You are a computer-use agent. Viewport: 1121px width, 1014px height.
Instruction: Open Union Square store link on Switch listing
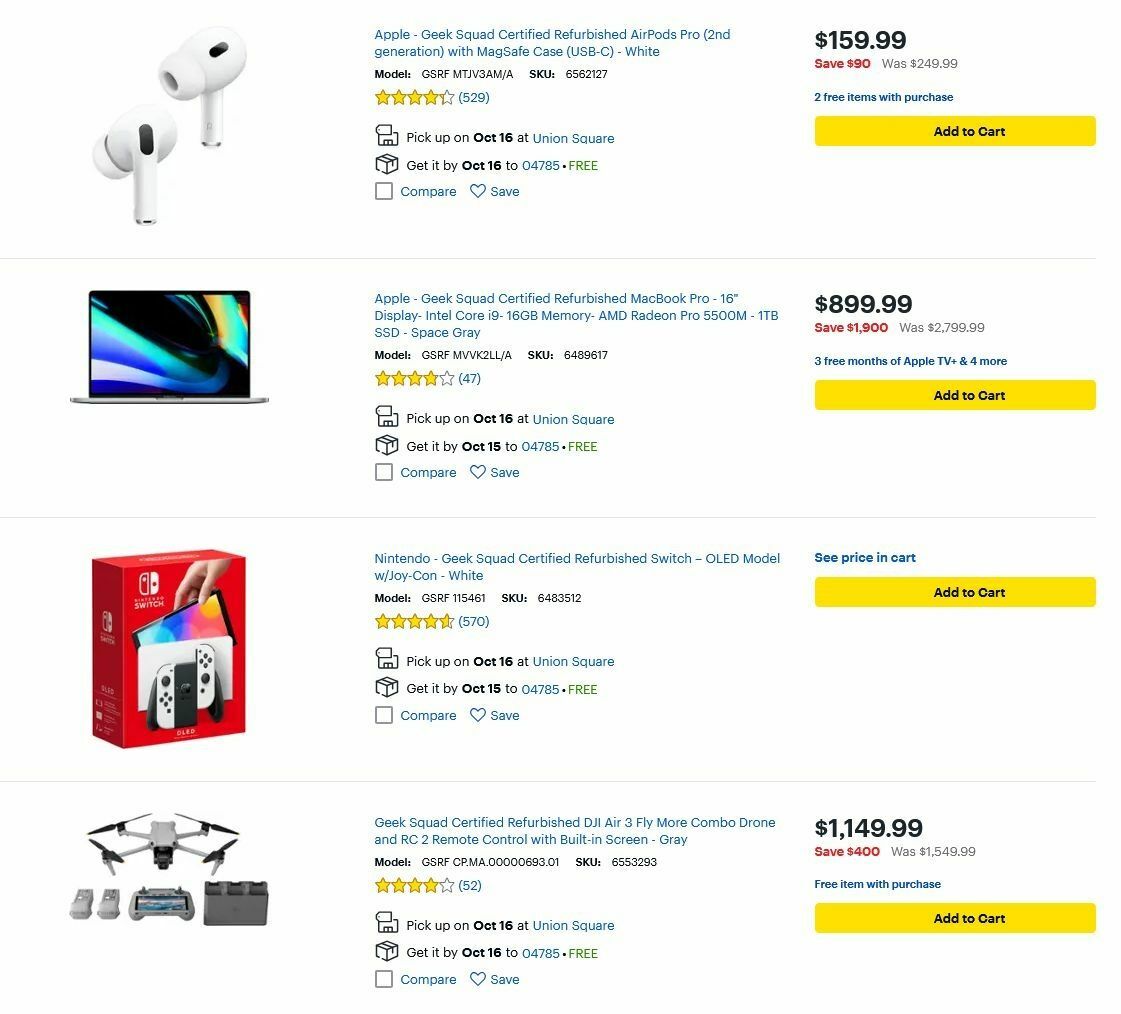[x=574, y=661]
